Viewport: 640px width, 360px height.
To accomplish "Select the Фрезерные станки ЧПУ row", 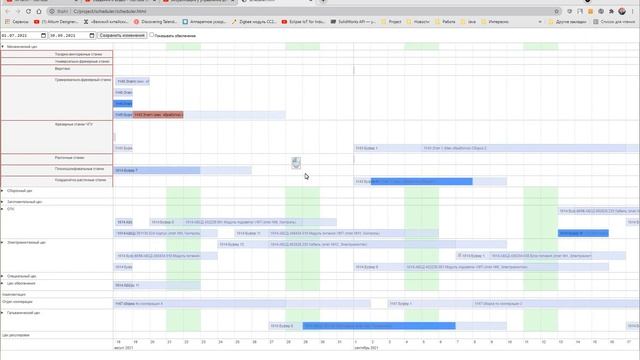I will click(57, 137).
